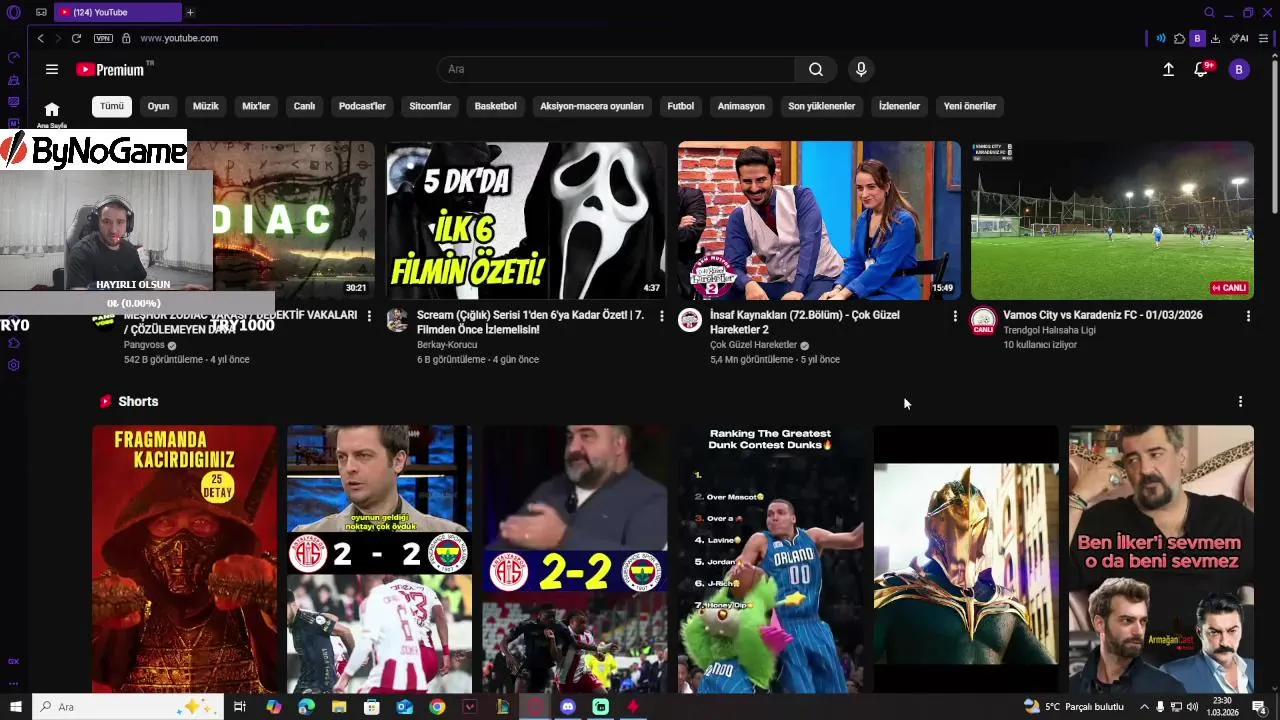Open more options for Vamos City video

1247,316
